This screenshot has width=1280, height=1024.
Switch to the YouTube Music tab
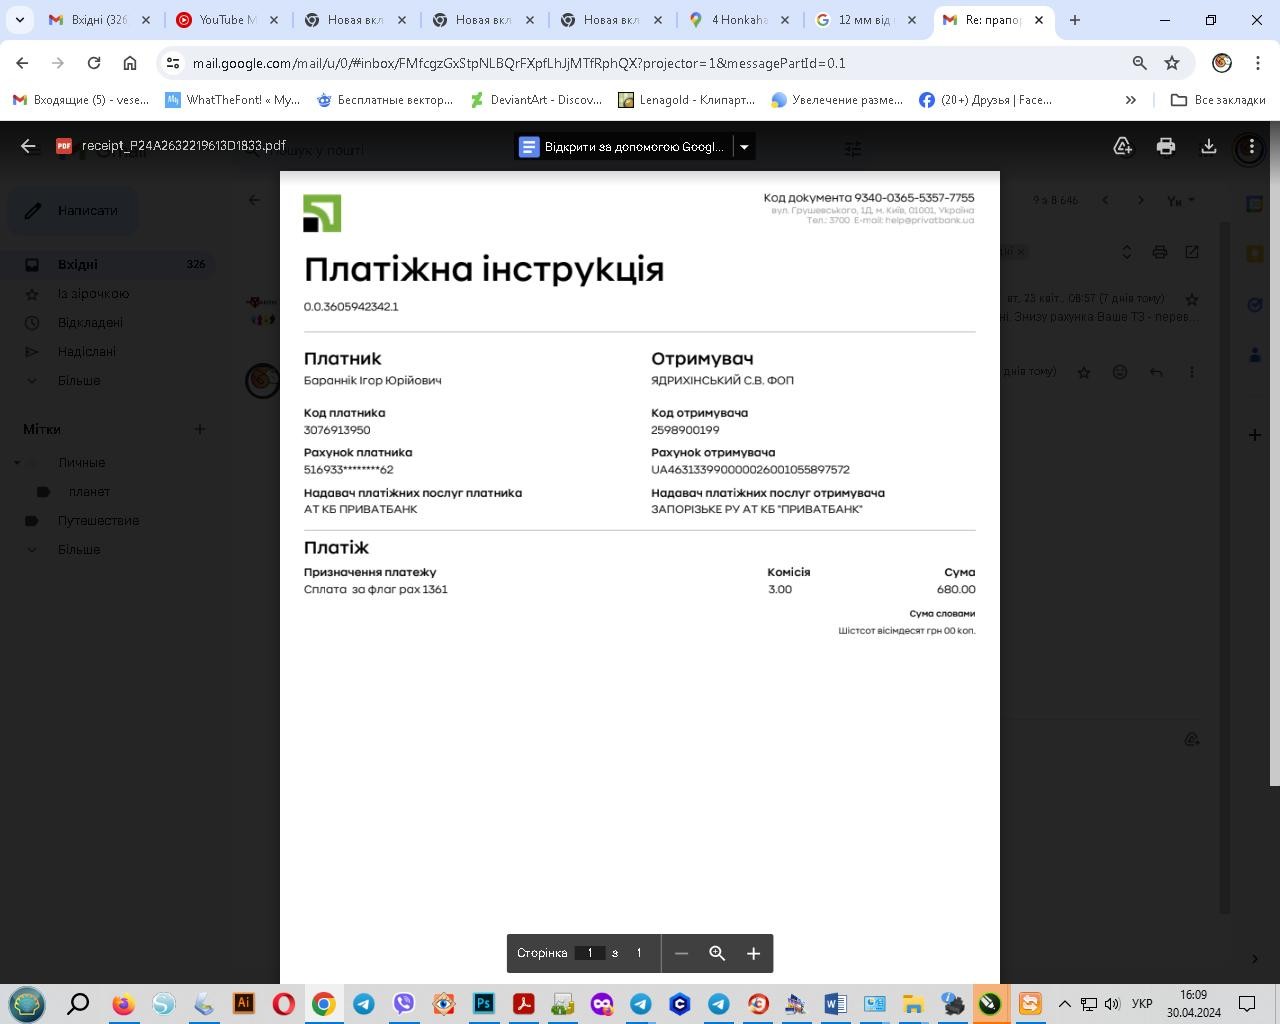(227, 20)
